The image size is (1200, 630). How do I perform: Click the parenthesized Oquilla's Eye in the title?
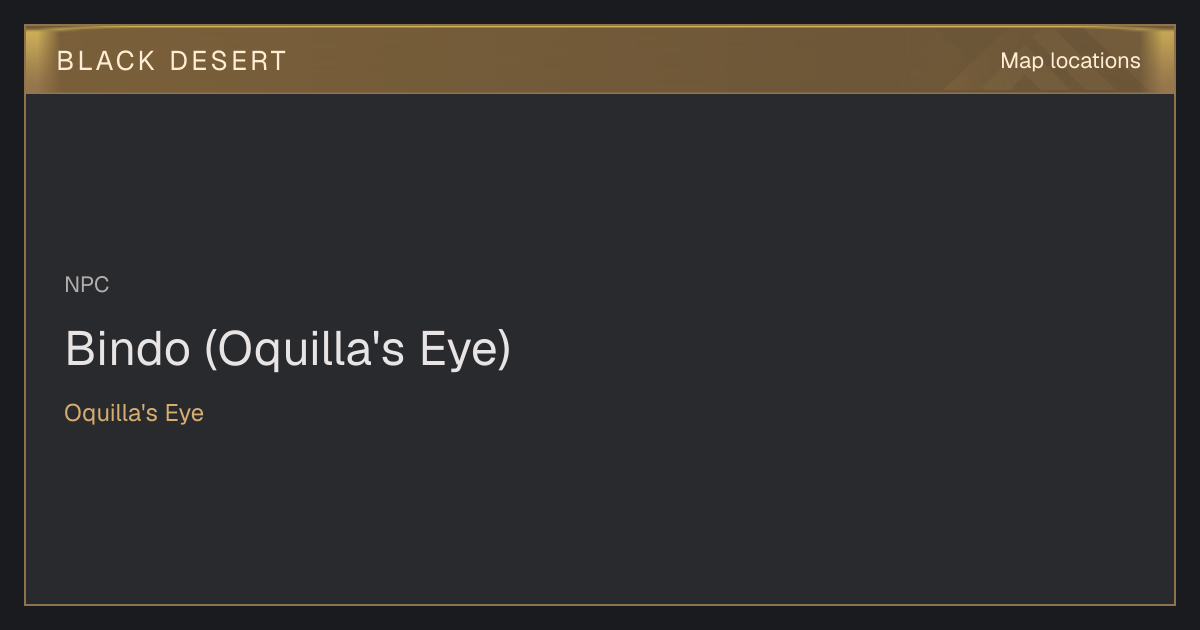pos(358,350)
